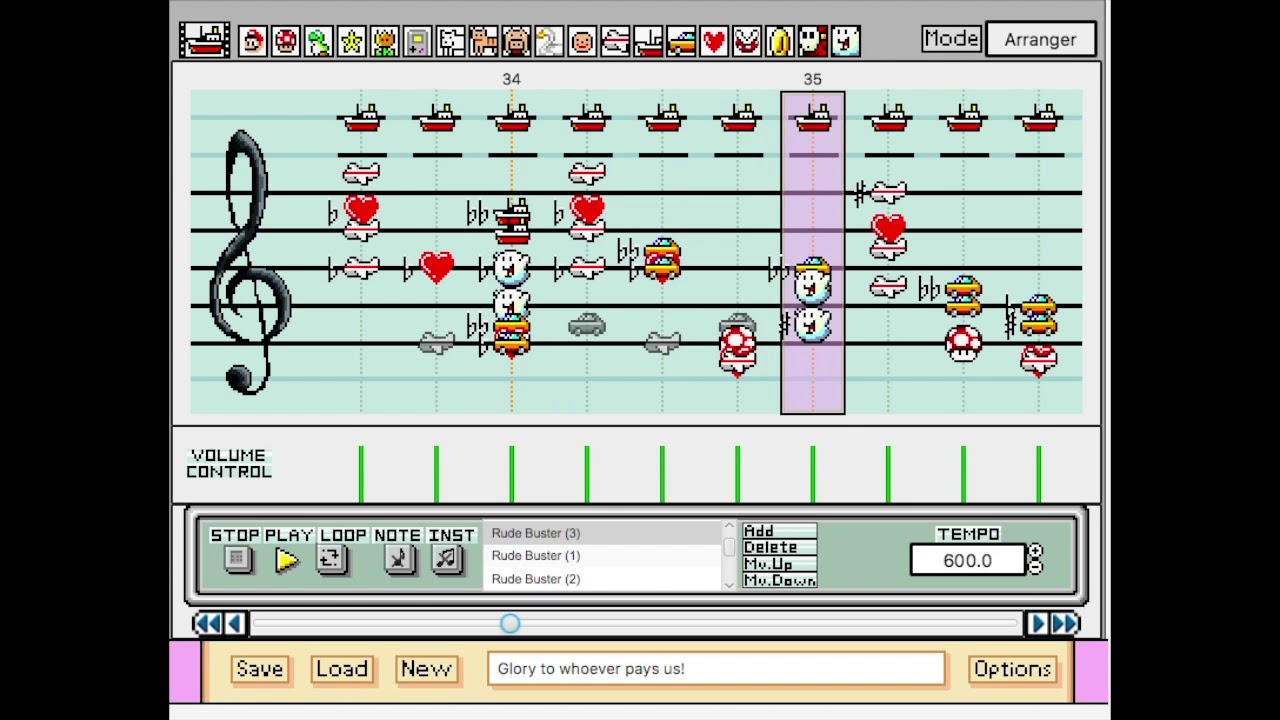Select the Yoshi instrument icon
The width and height of the screenshot is (1280, 720).
(318, 41)
